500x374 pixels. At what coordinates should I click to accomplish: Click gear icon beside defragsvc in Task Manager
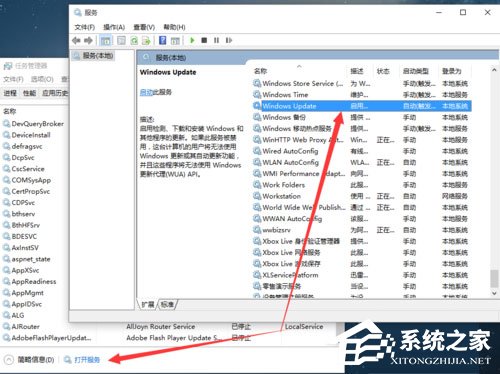pos(6,146)
